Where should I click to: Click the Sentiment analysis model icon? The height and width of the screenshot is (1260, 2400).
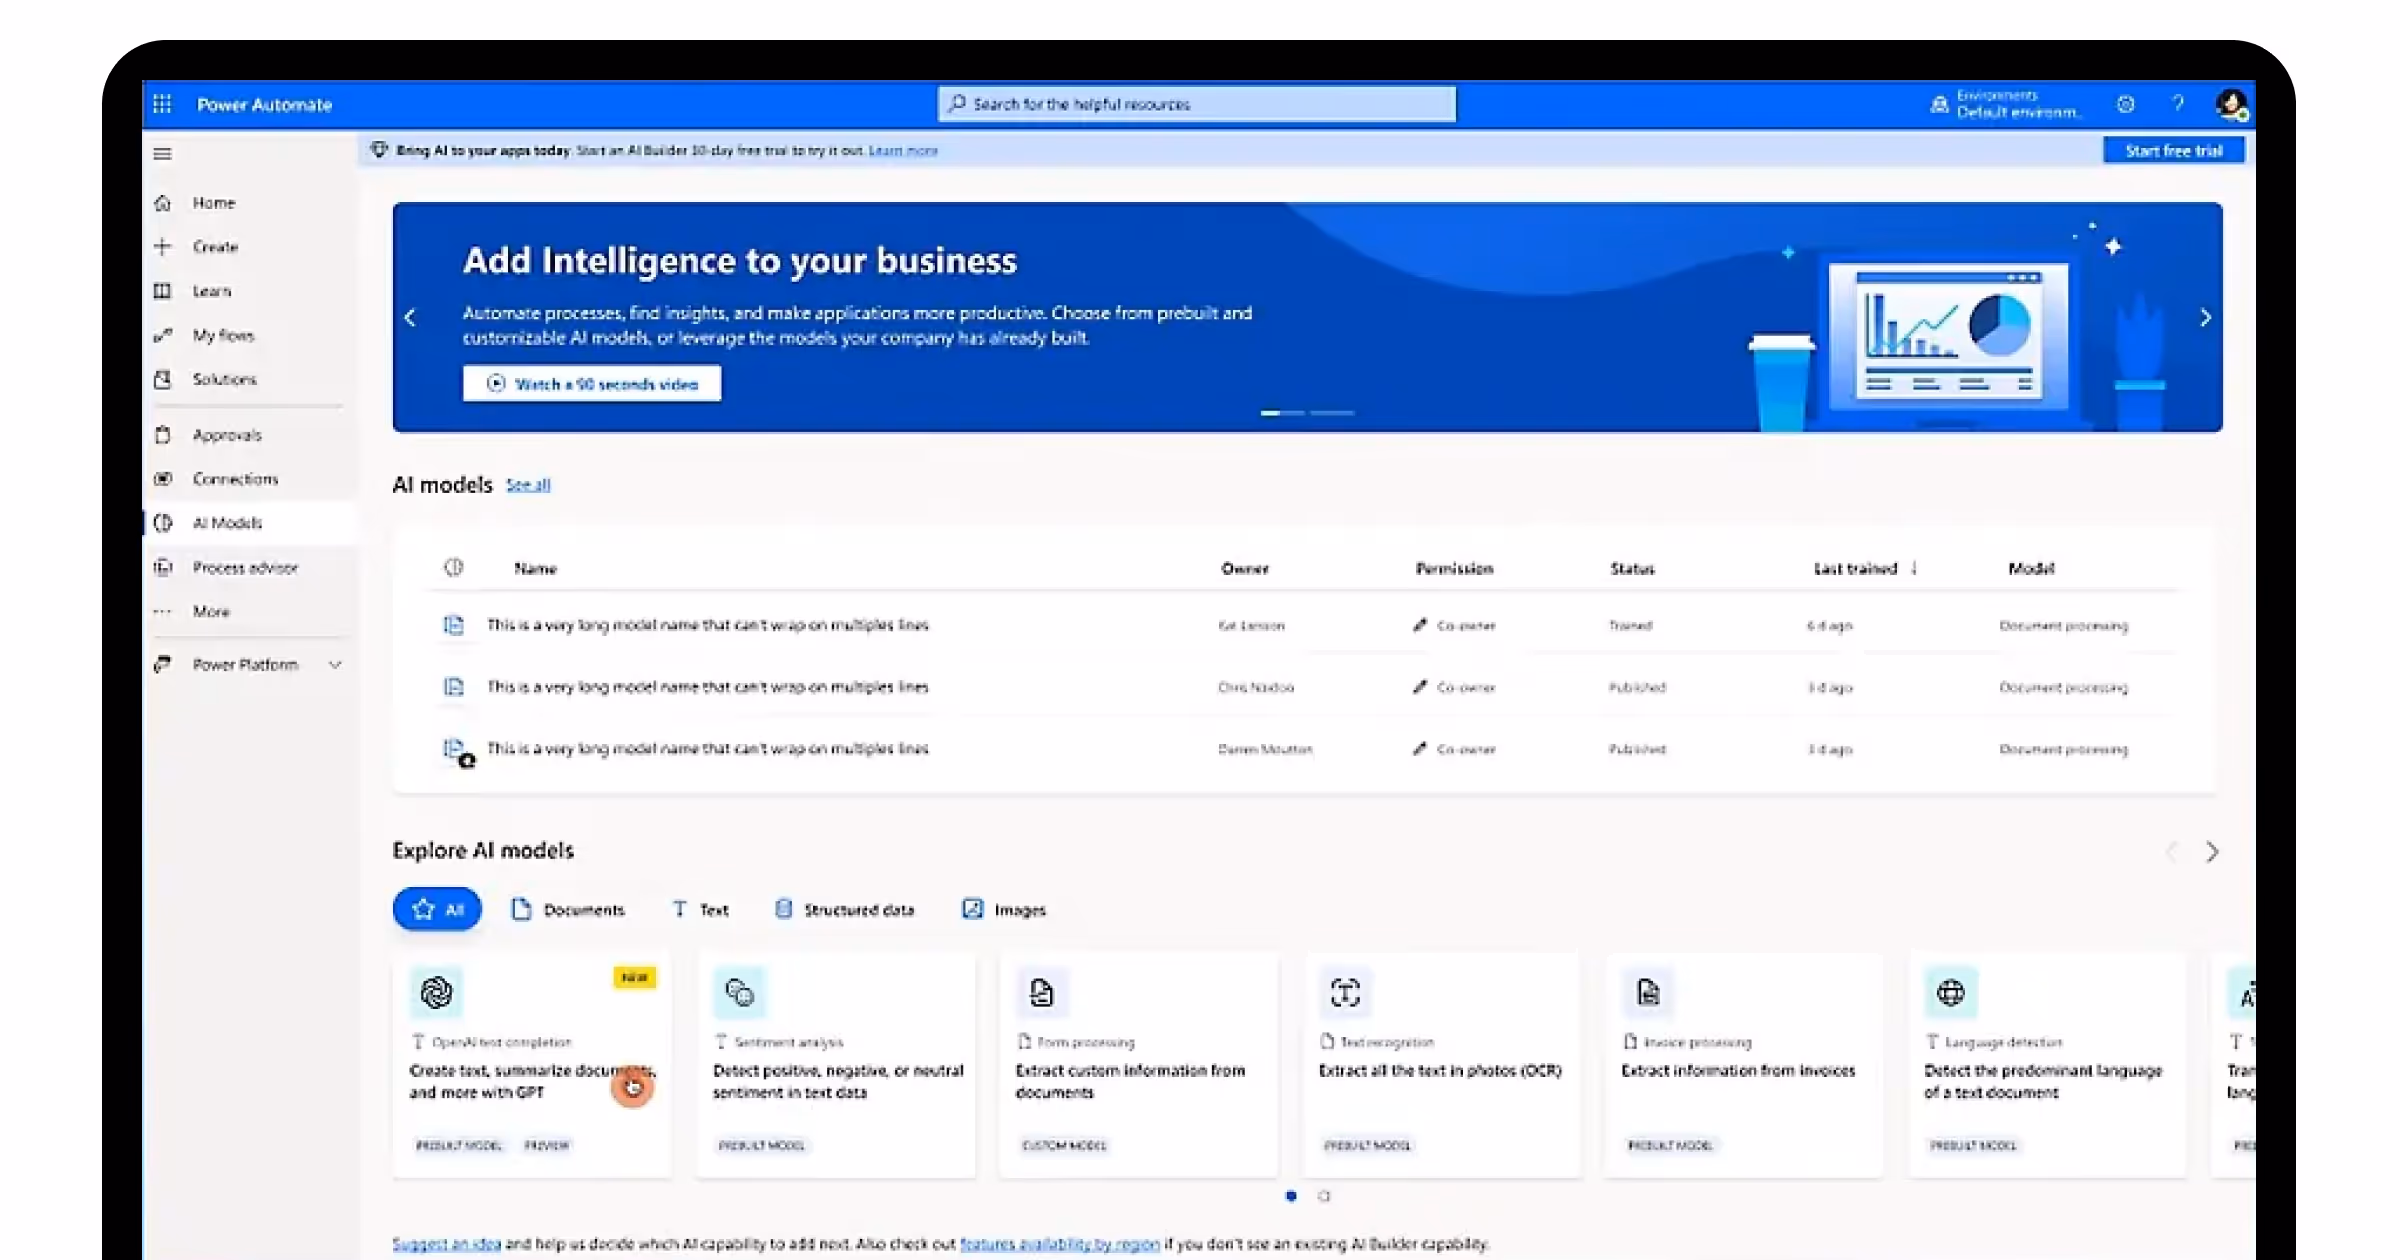[739, 992]
